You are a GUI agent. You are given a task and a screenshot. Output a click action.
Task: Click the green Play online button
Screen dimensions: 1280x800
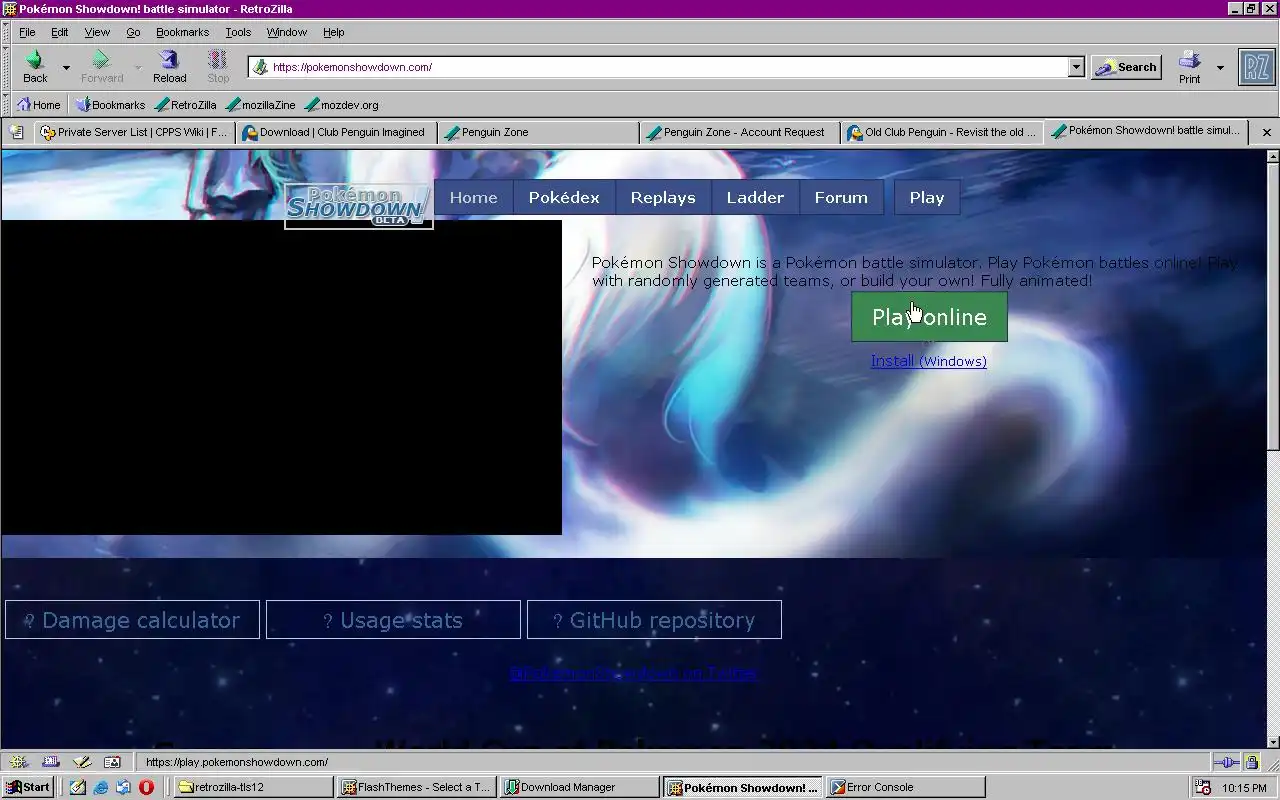pyautogui.click(x=929, y=317)
